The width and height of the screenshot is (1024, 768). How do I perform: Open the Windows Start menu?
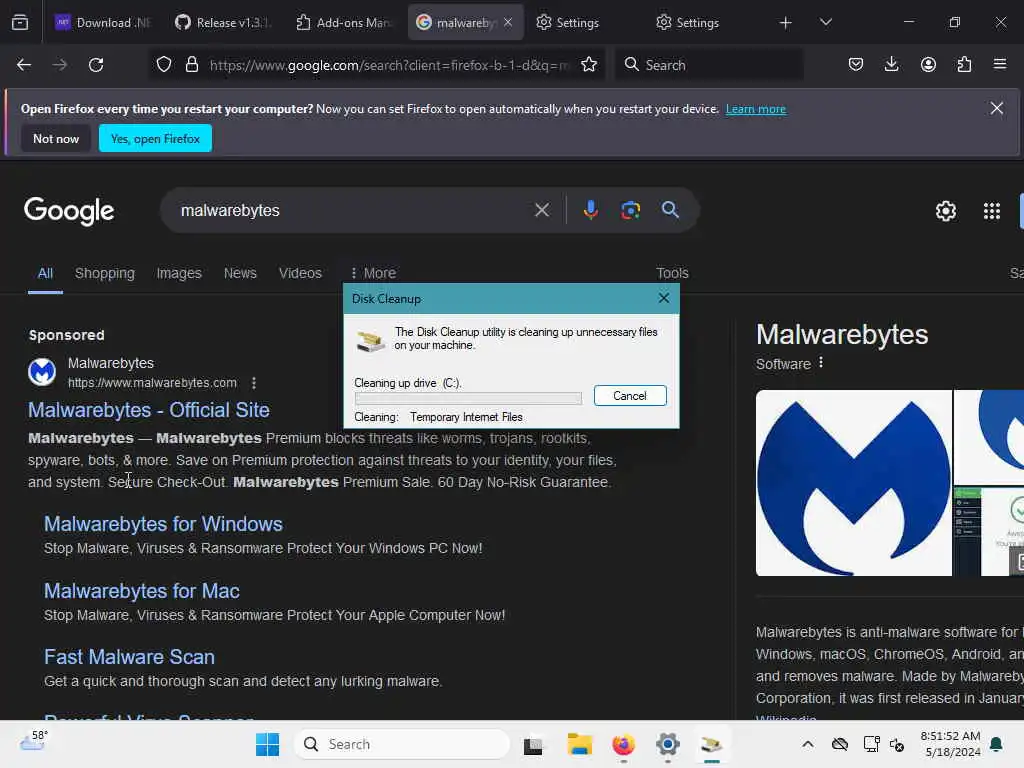click(267, 744)
